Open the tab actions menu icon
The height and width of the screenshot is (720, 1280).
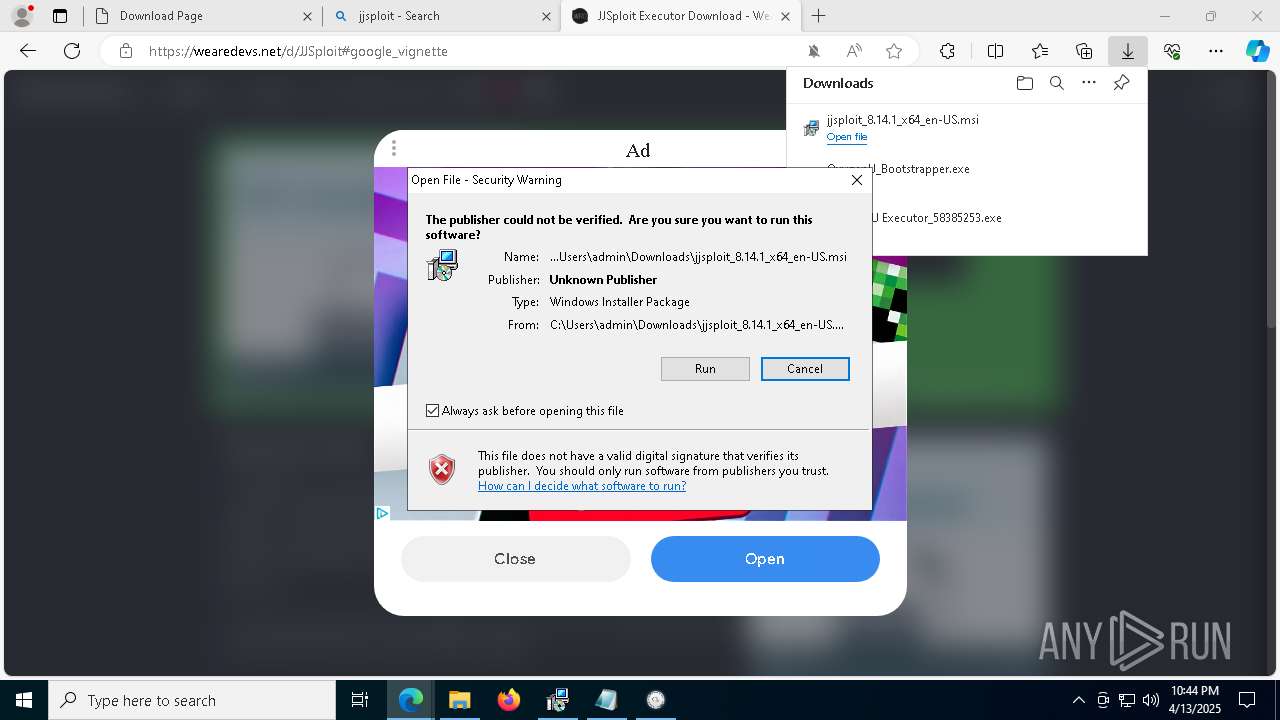pyautogui.click(x=60, y=16)
